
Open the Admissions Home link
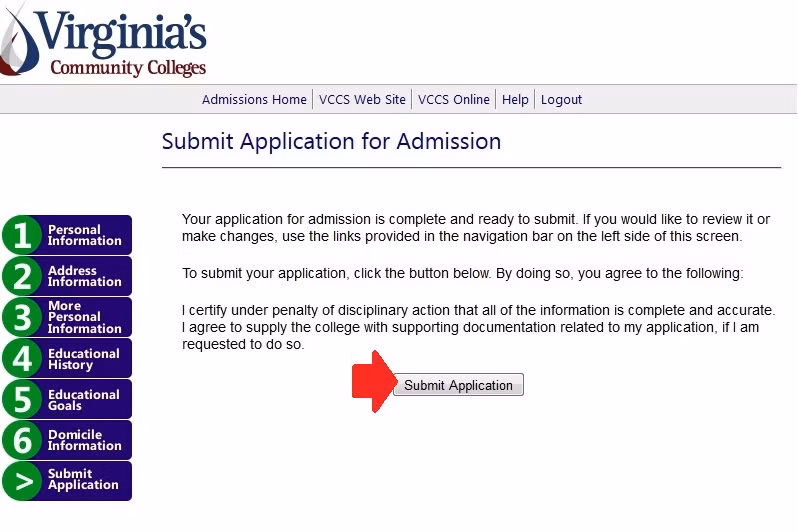click(x=254, y=100)
